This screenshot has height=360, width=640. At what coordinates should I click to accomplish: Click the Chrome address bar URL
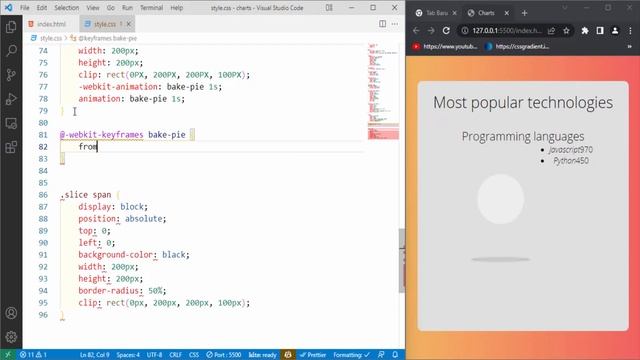click(507, 31)
